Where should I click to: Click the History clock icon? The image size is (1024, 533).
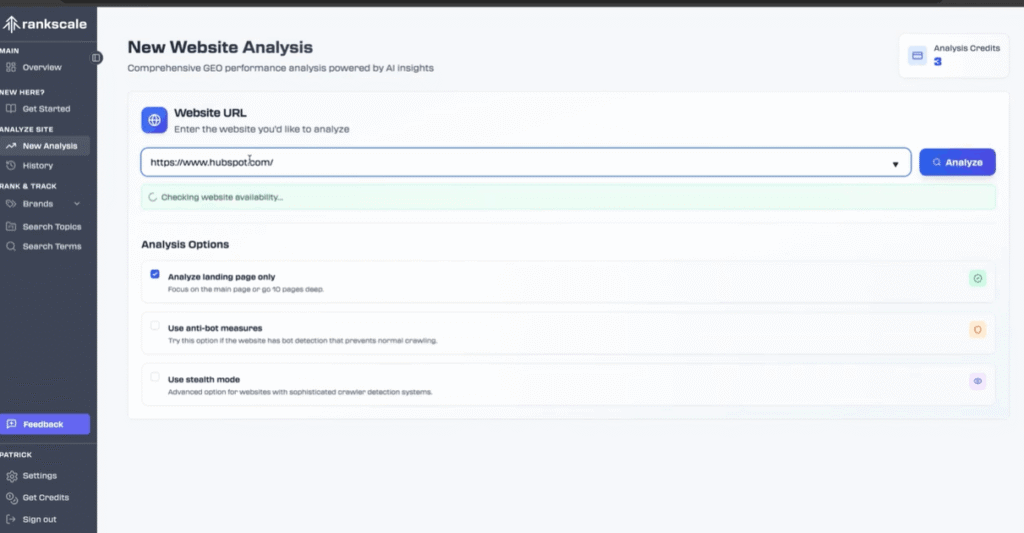pyautogui.click(x=11, y=166)
